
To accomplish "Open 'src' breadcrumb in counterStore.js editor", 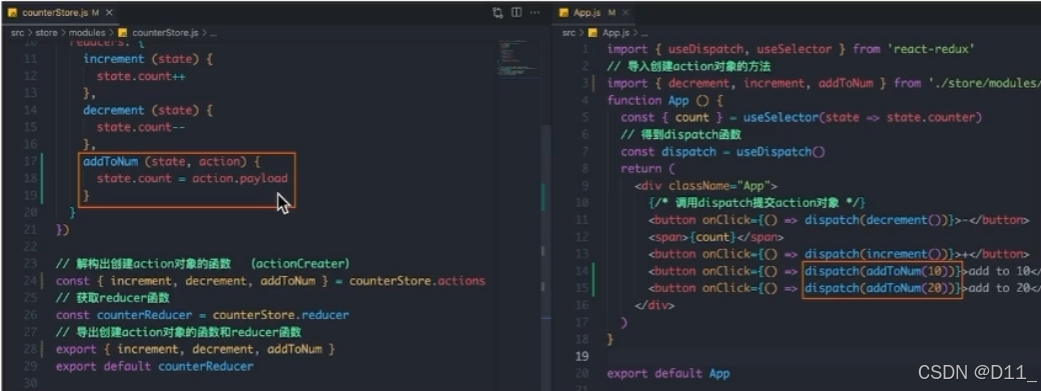I will 17,32.
